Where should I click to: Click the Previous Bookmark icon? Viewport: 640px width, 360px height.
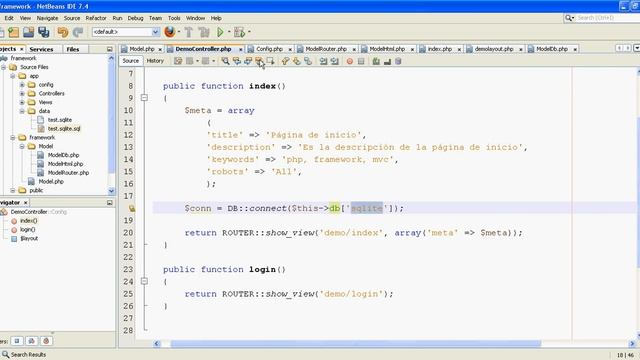(285, 61)
